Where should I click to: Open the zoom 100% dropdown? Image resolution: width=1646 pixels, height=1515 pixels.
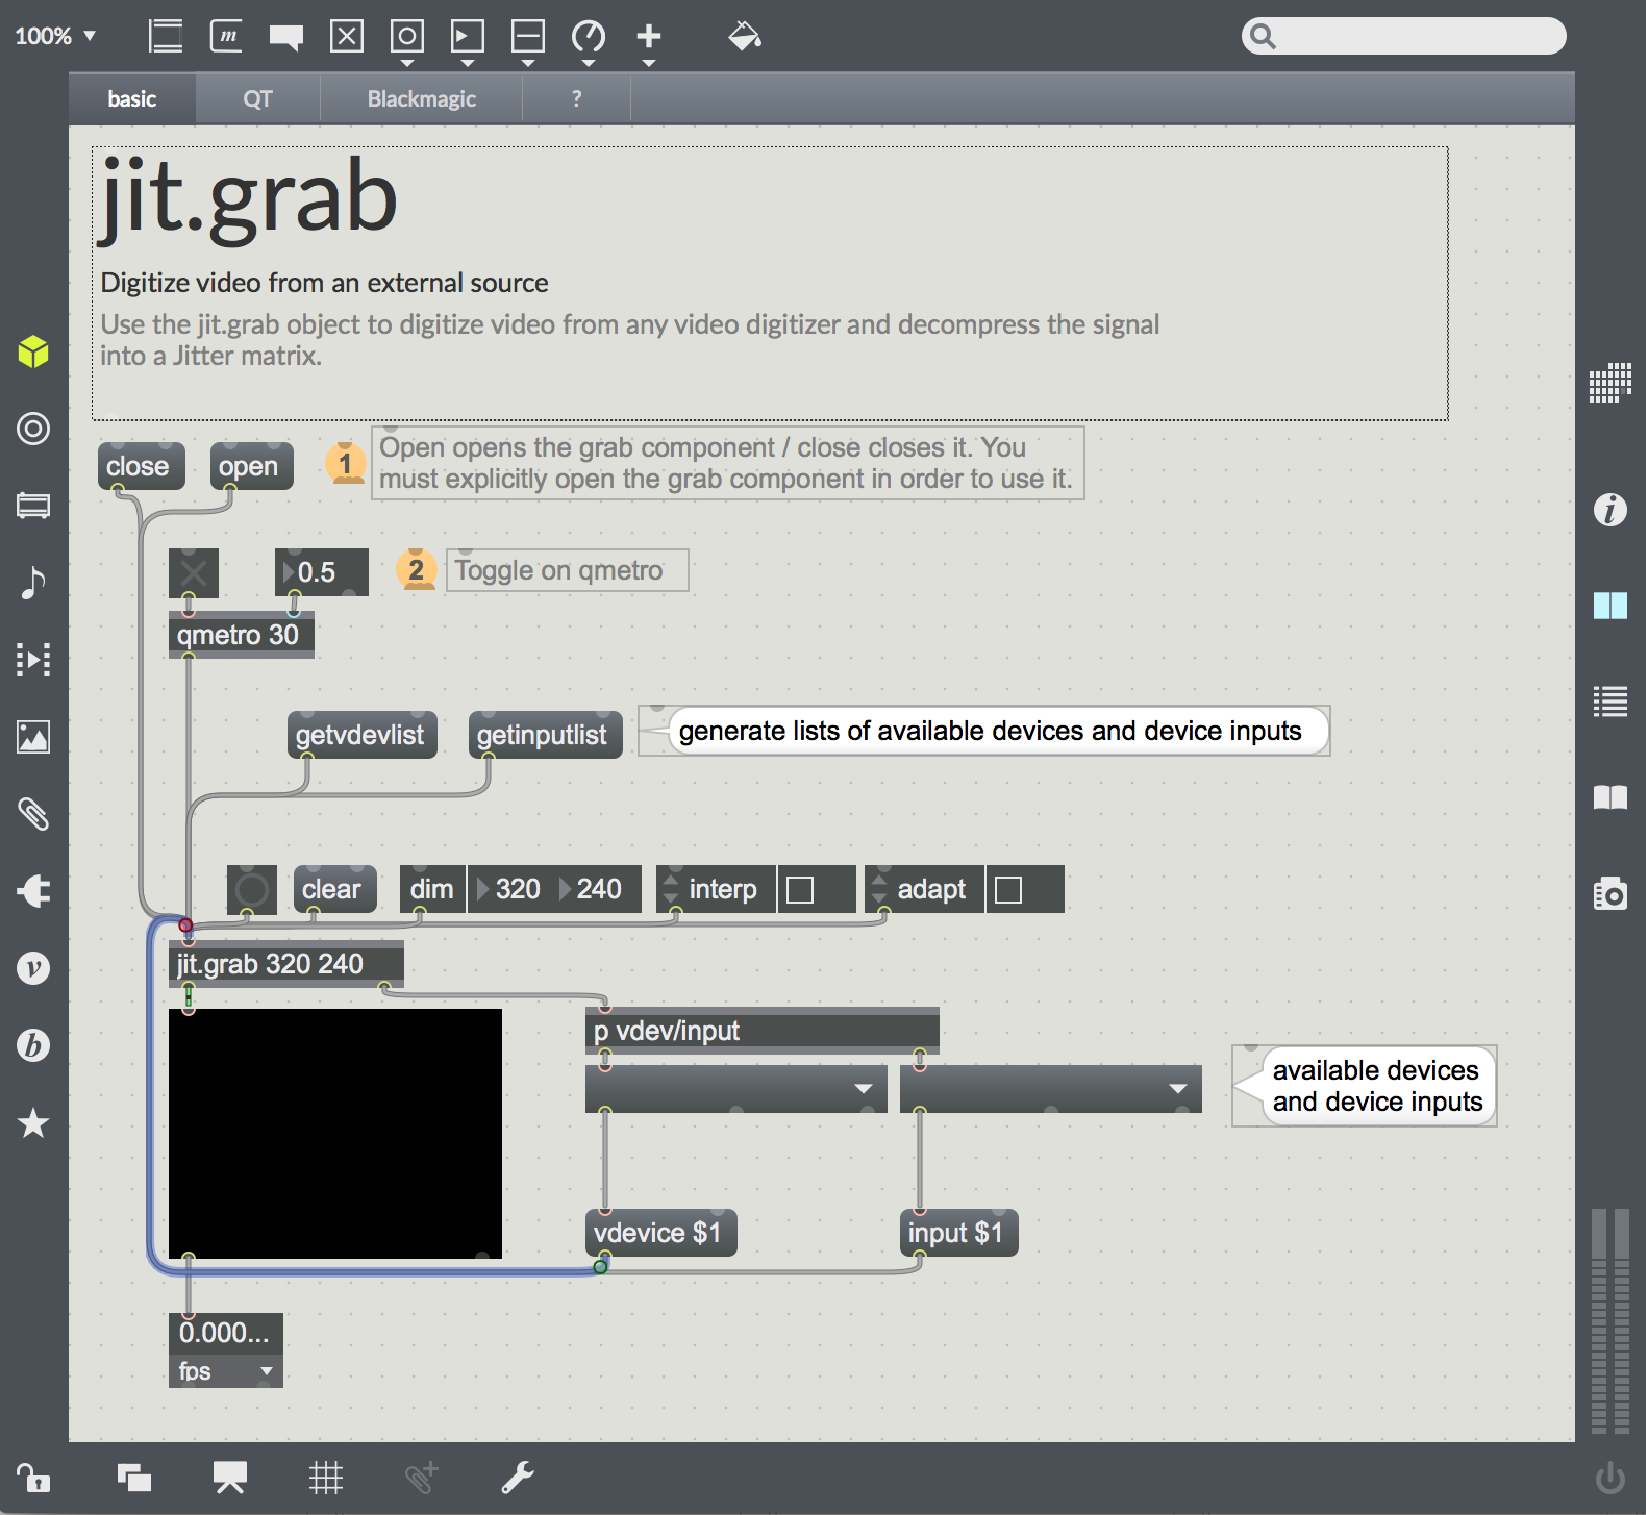(x=55, y=36)
